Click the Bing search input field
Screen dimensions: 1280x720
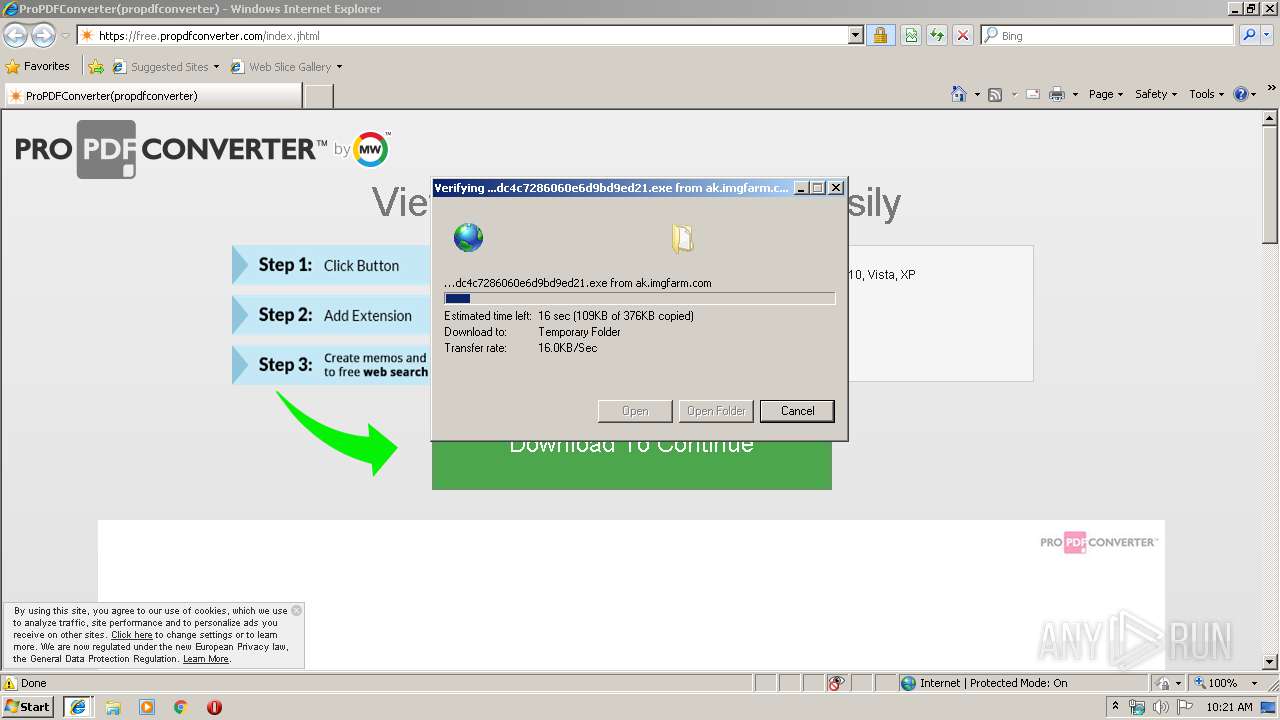coord(1108,35)
